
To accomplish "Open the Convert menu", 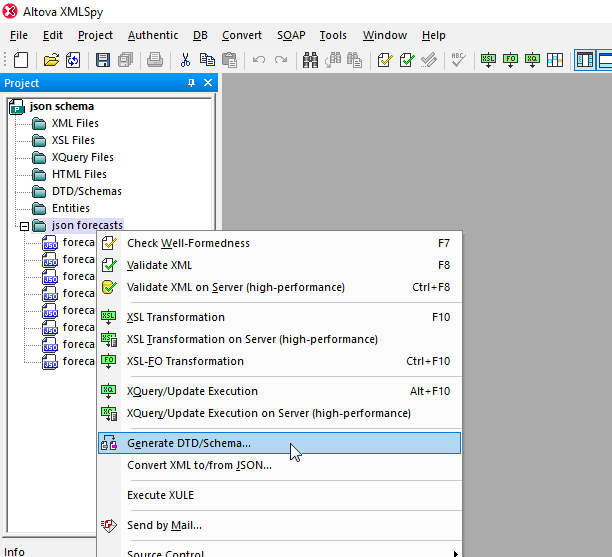I will 242,35.
